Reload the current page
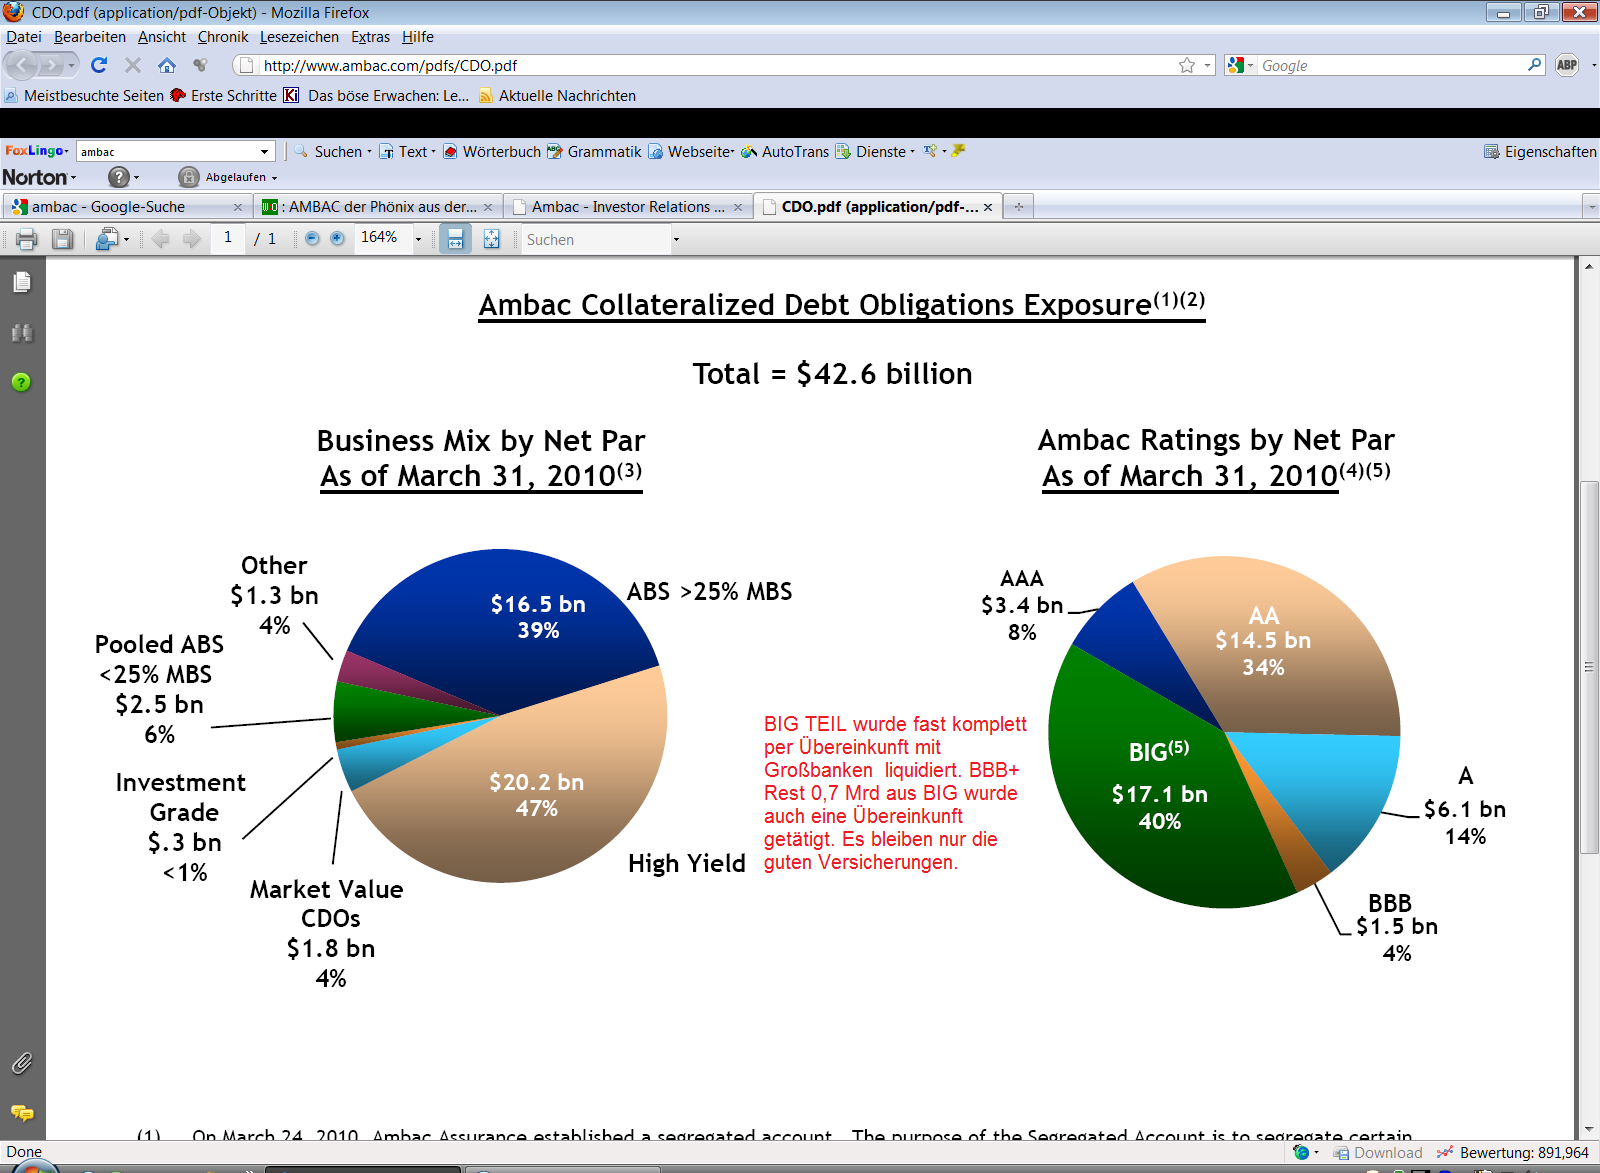Screen dimensions: 1600x1173 pos(98,65)
